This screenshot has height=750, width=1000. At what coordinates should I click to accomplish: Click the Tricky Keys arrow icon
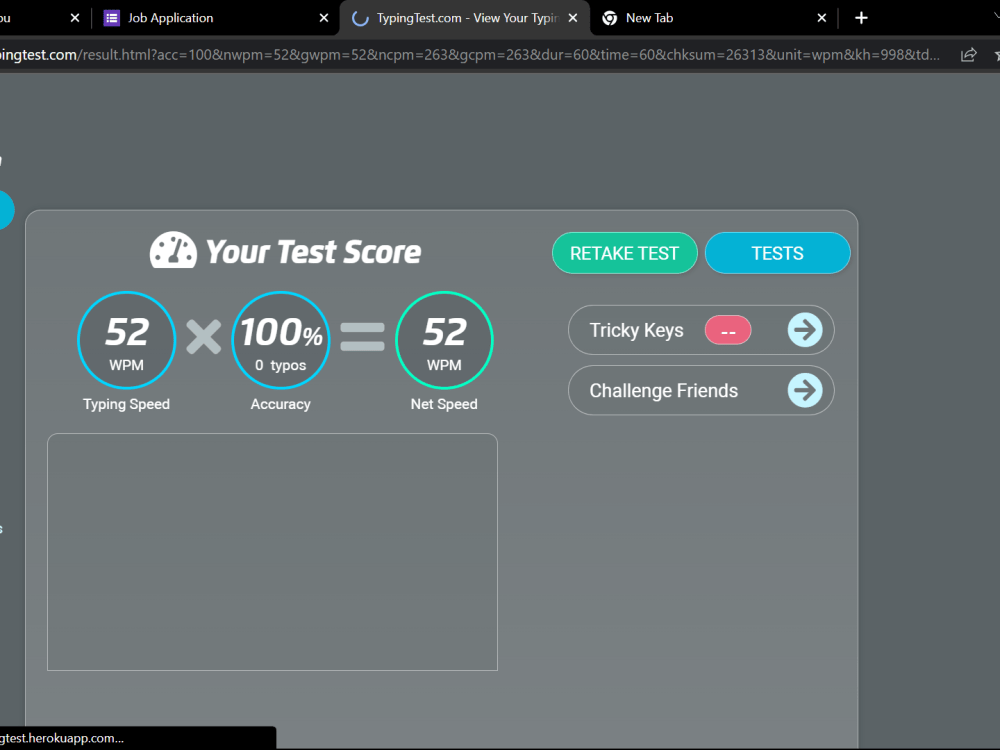[x=805, y=330]
